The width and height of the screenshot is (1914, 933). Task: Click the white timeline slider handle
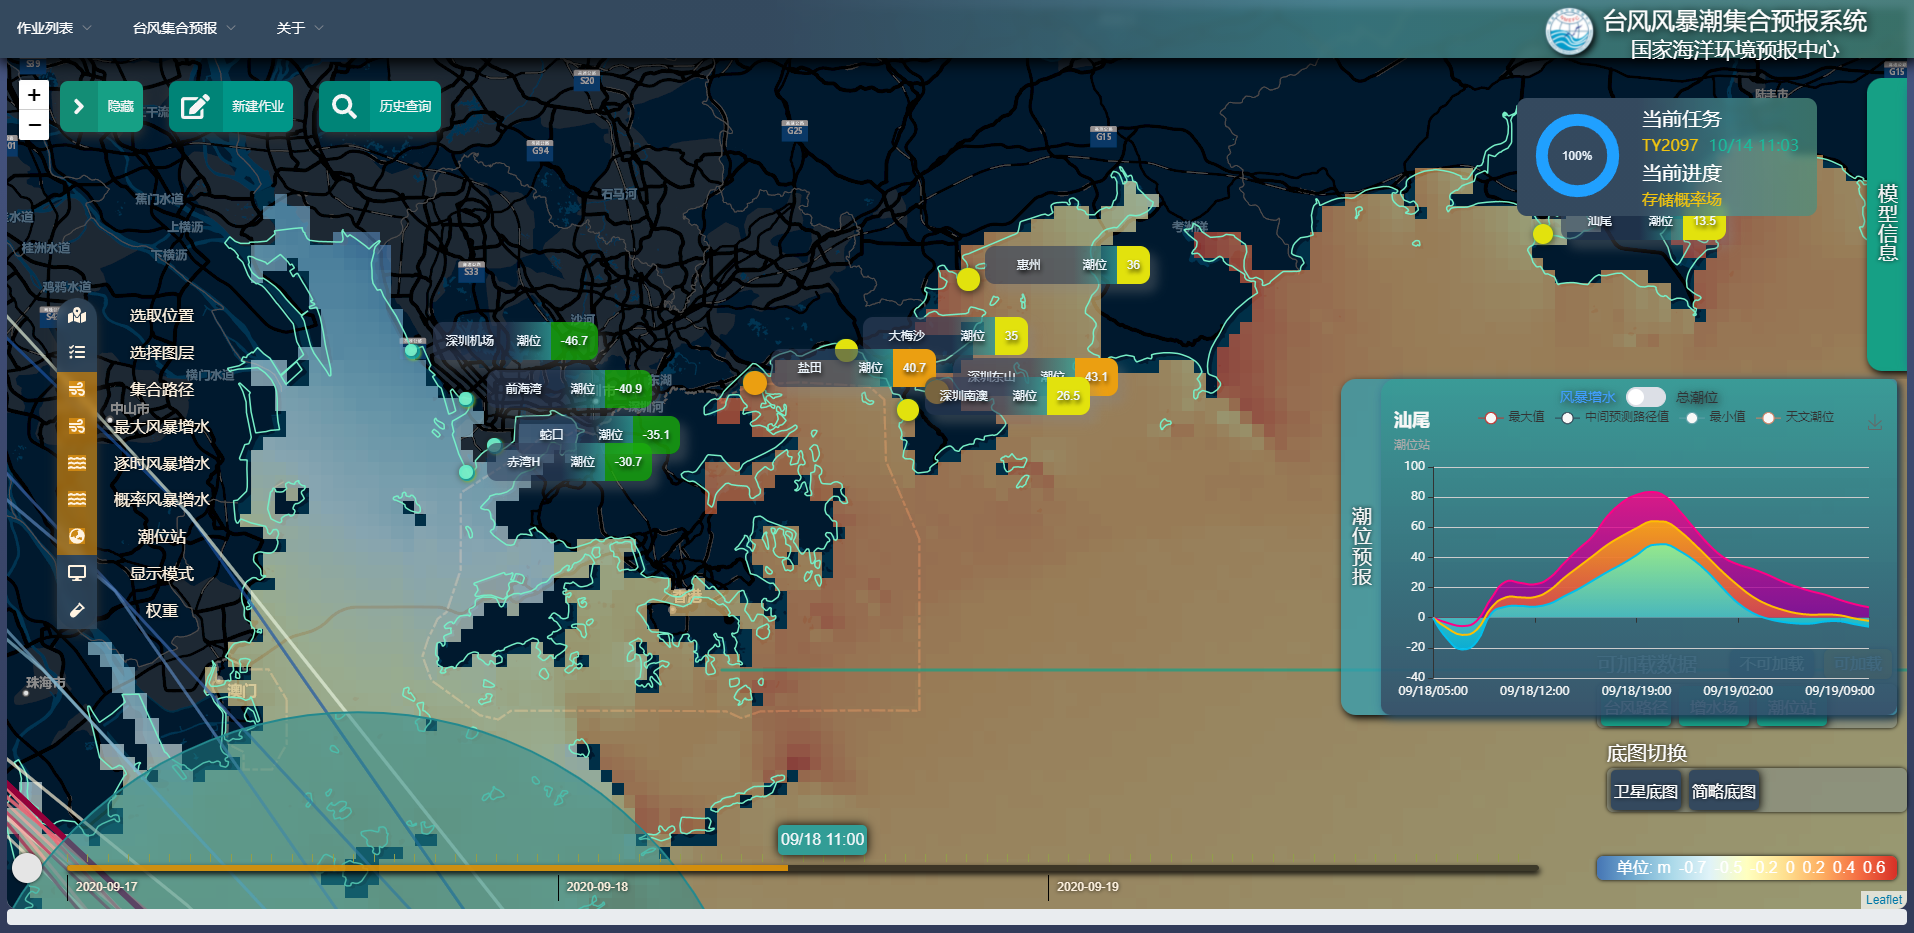(x=27, y=868)
